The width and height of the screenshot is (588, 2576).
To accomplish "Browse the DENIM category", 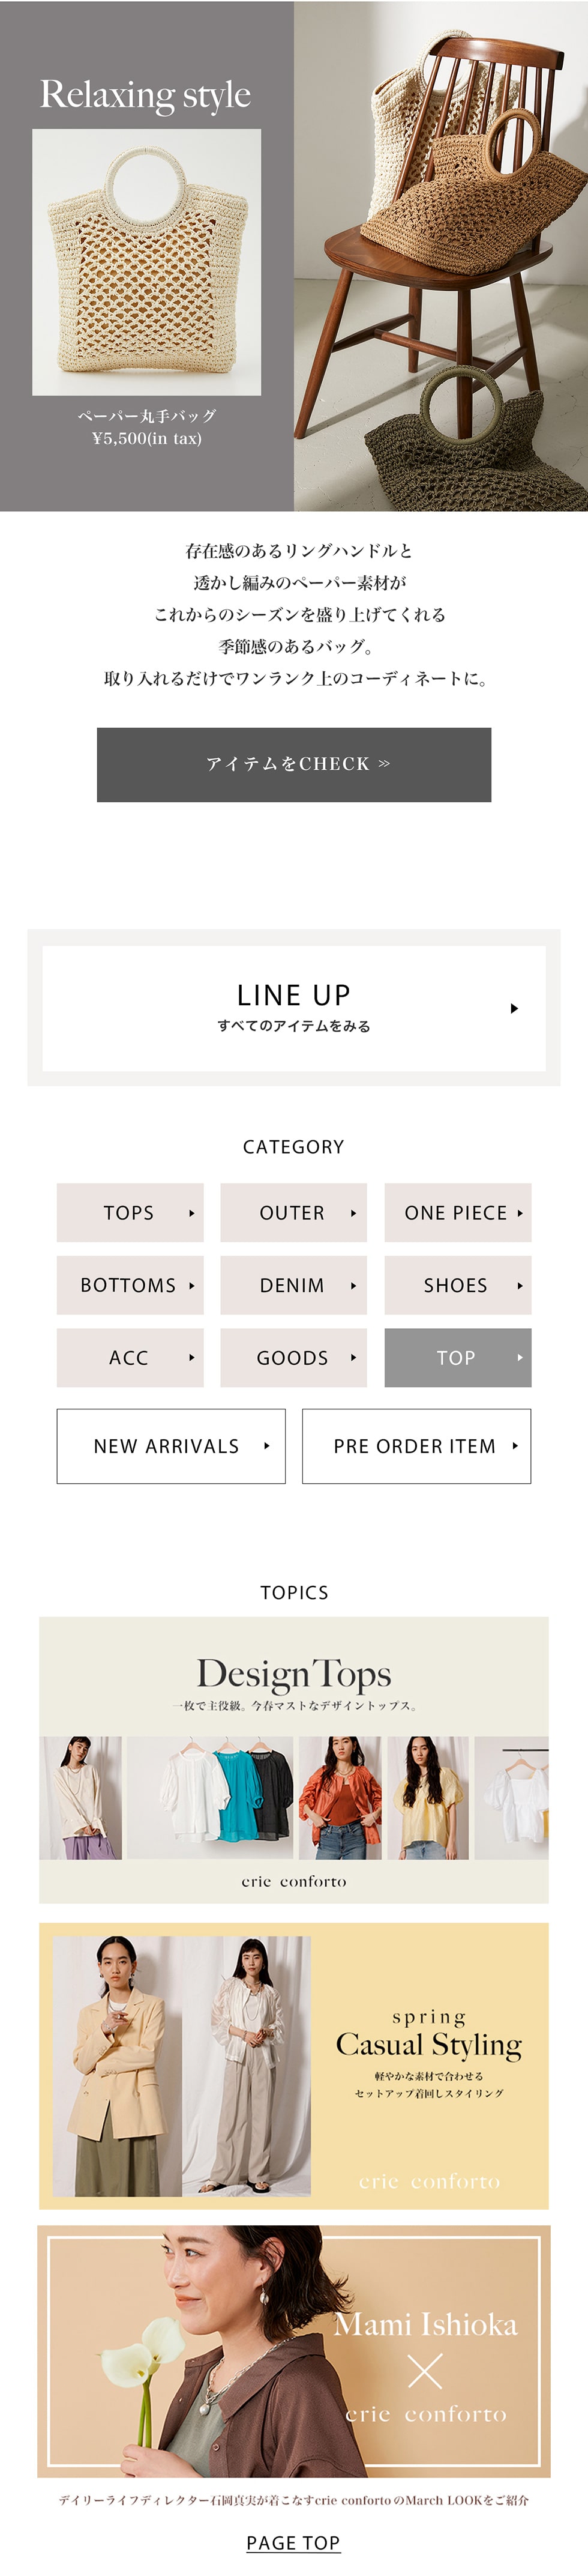I will [x=293, y=1285].
